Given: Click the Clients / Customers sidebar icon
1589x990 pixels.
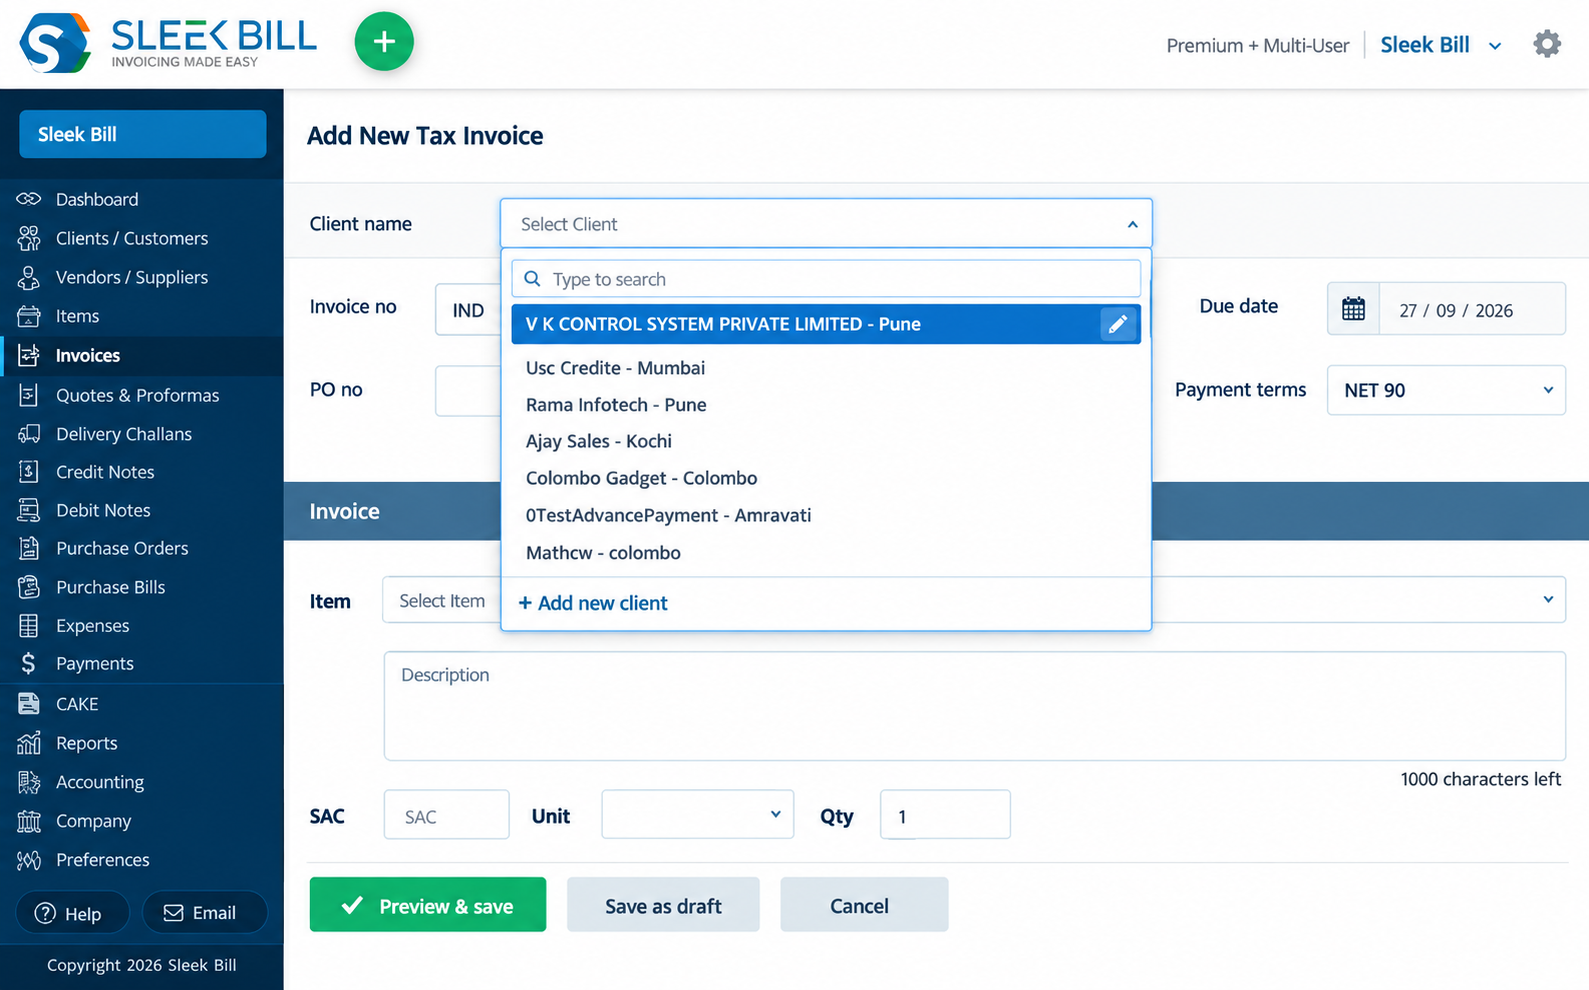Looking at the screenshot, I should coord(29,238).
